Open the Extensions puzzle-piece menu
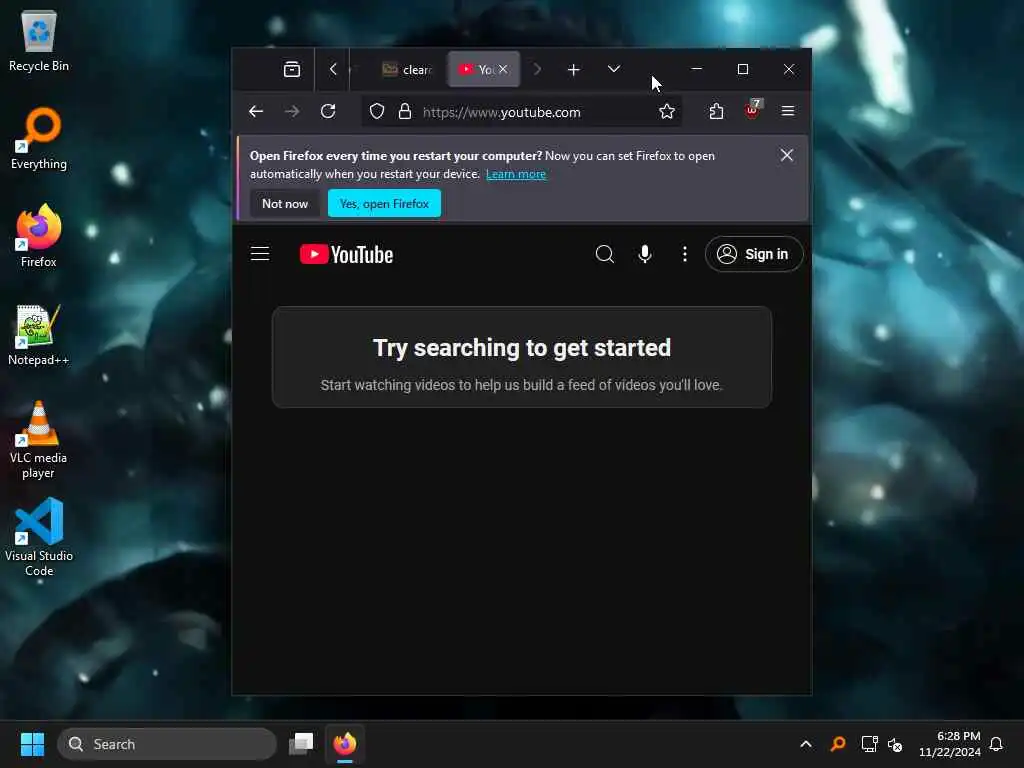 point(716,112)
